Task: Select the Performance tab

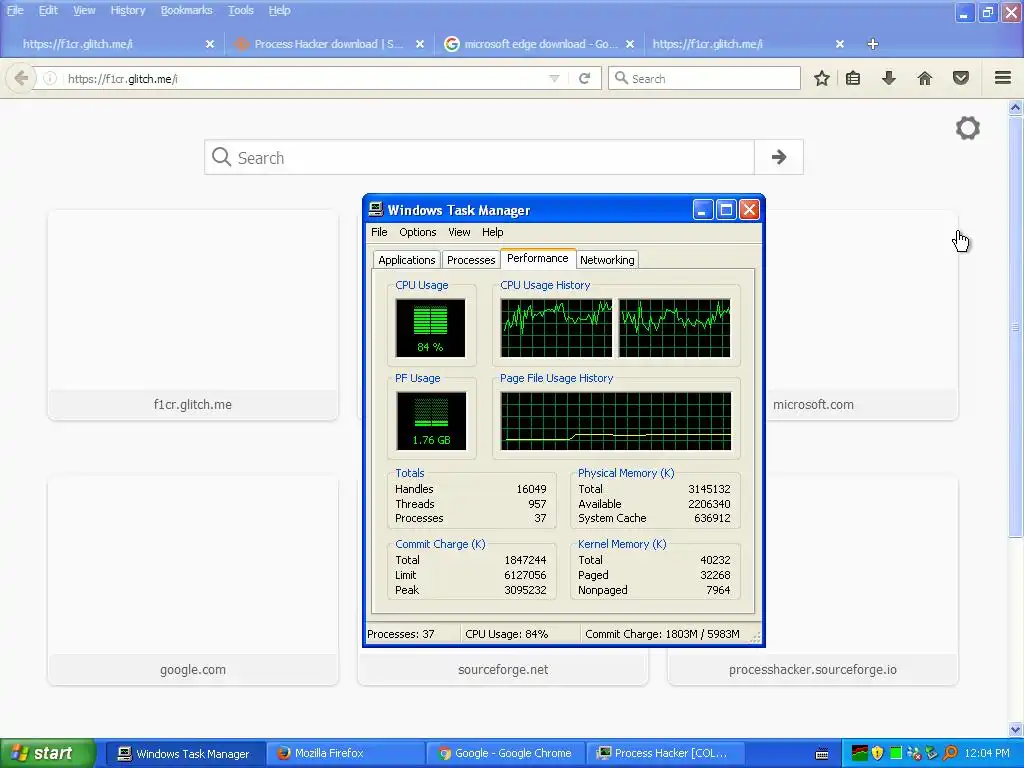Action: (x=537, y=259)
